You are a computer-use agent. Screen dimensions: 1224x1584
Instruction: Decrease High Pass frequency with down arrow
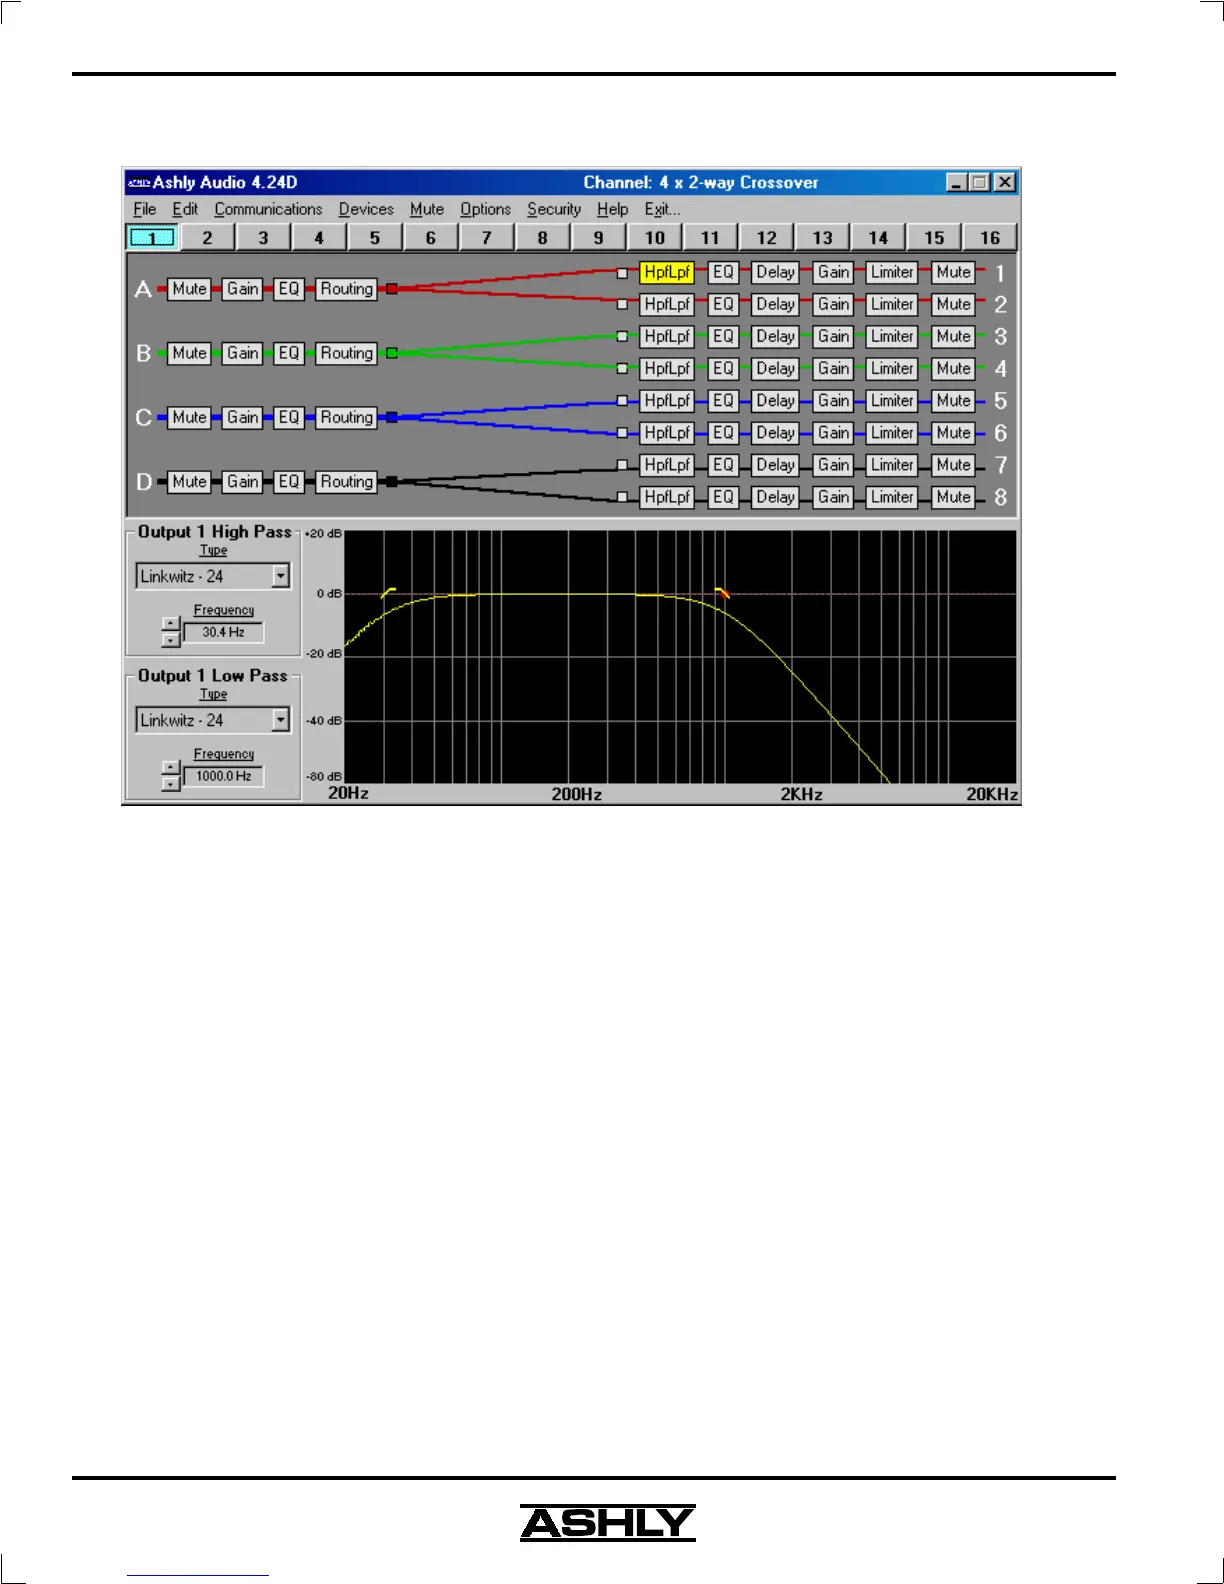(x=171, y=639)
